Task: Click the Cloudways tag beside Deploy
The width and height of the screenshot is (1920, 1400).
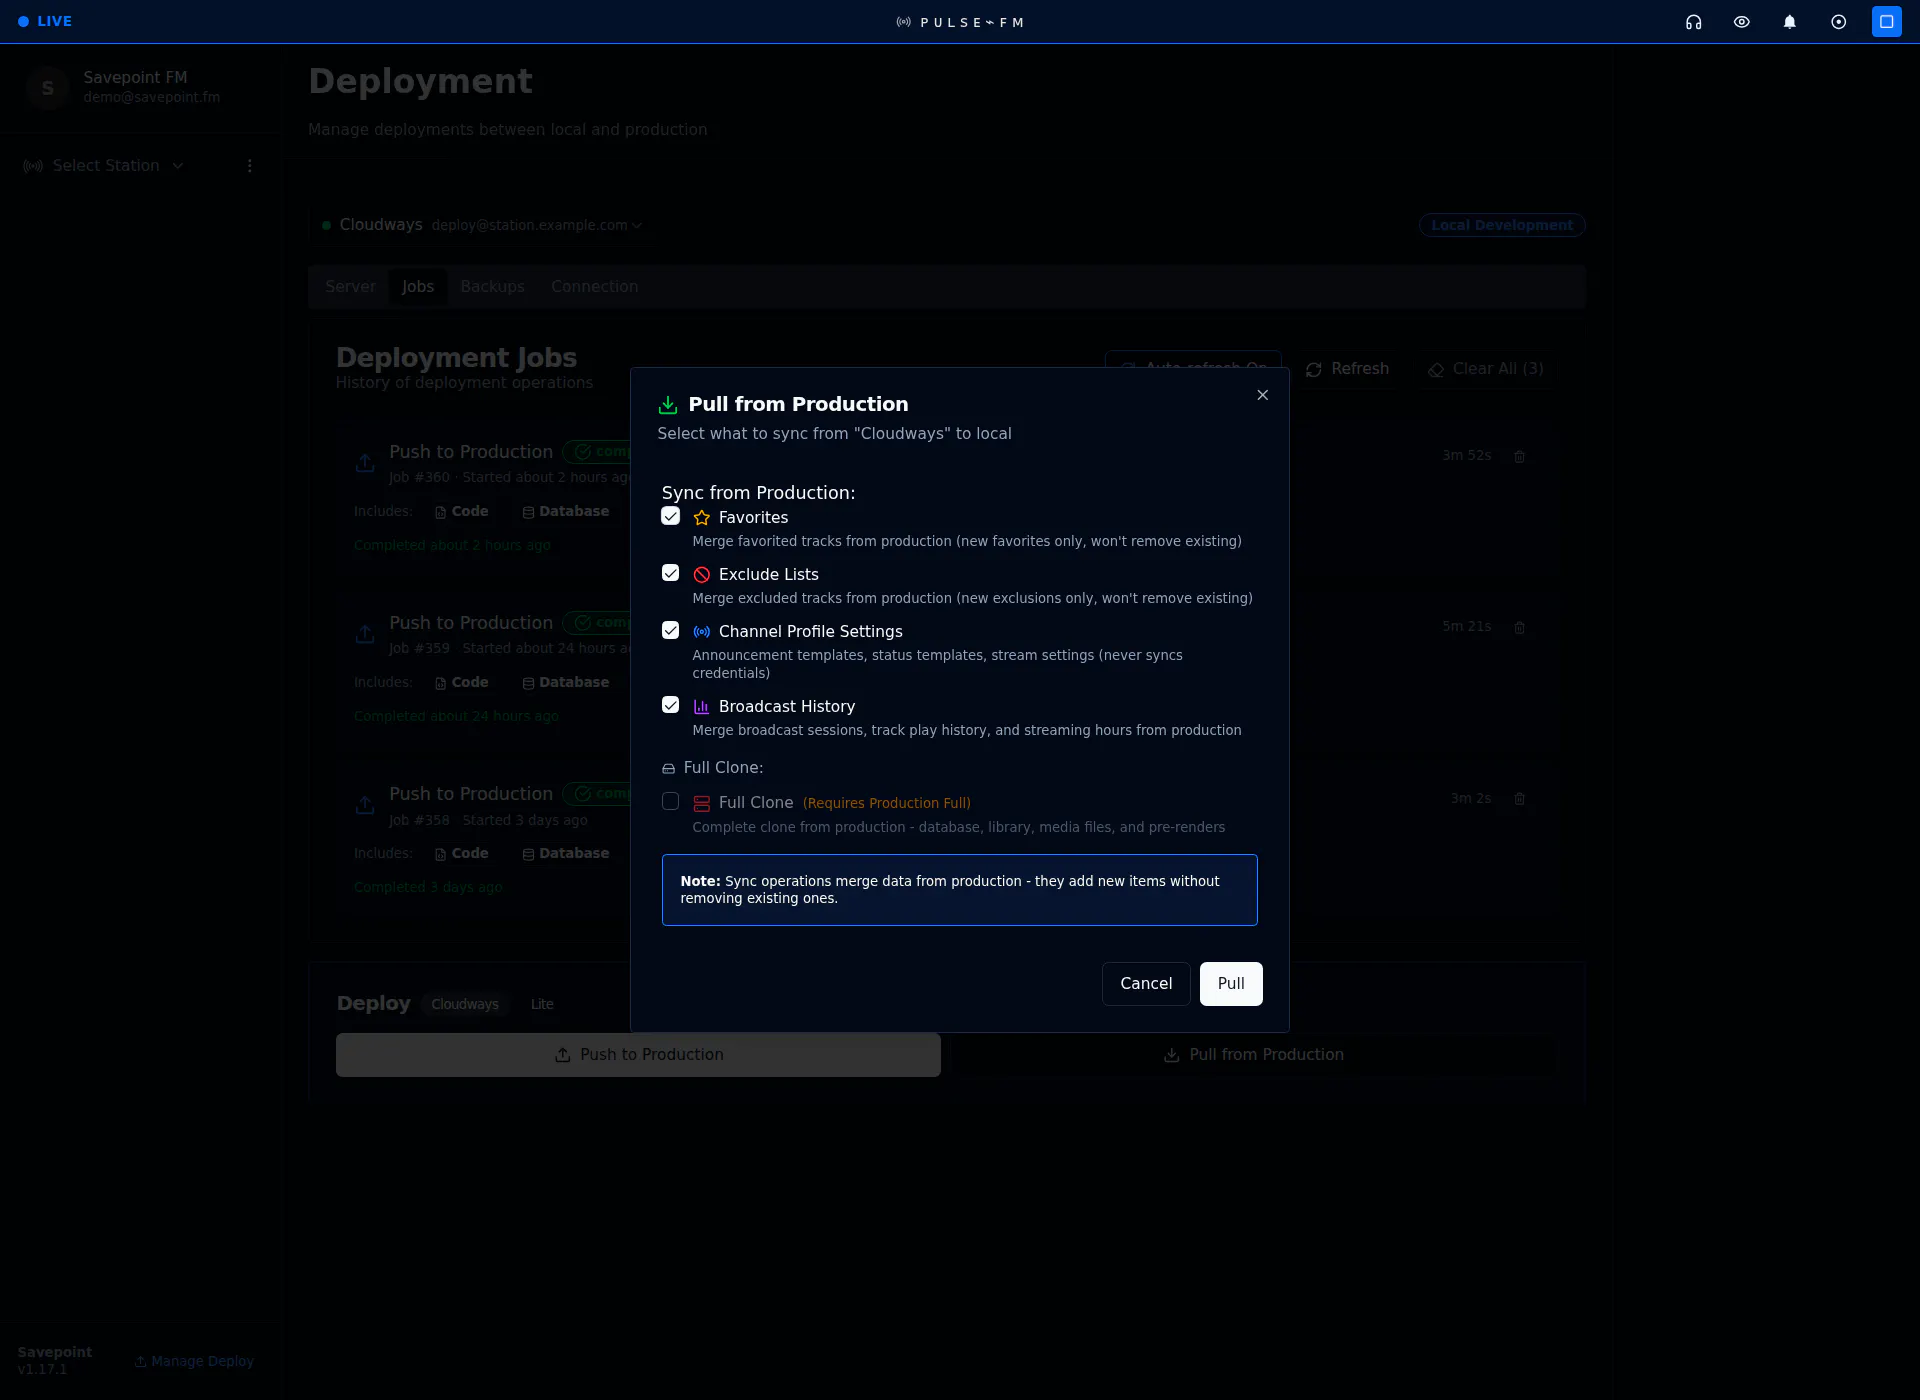Action: (465, 1004)
